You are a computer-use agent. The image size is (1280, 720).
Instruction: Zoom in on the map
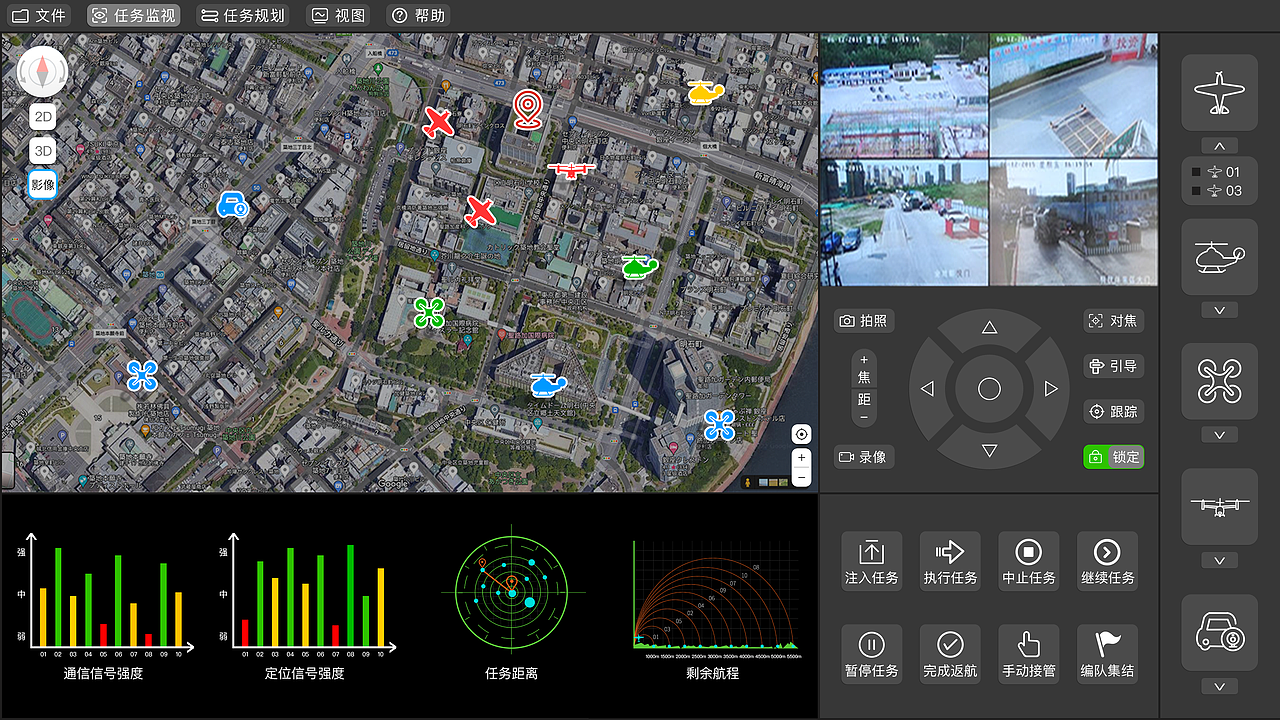point(801,457)
